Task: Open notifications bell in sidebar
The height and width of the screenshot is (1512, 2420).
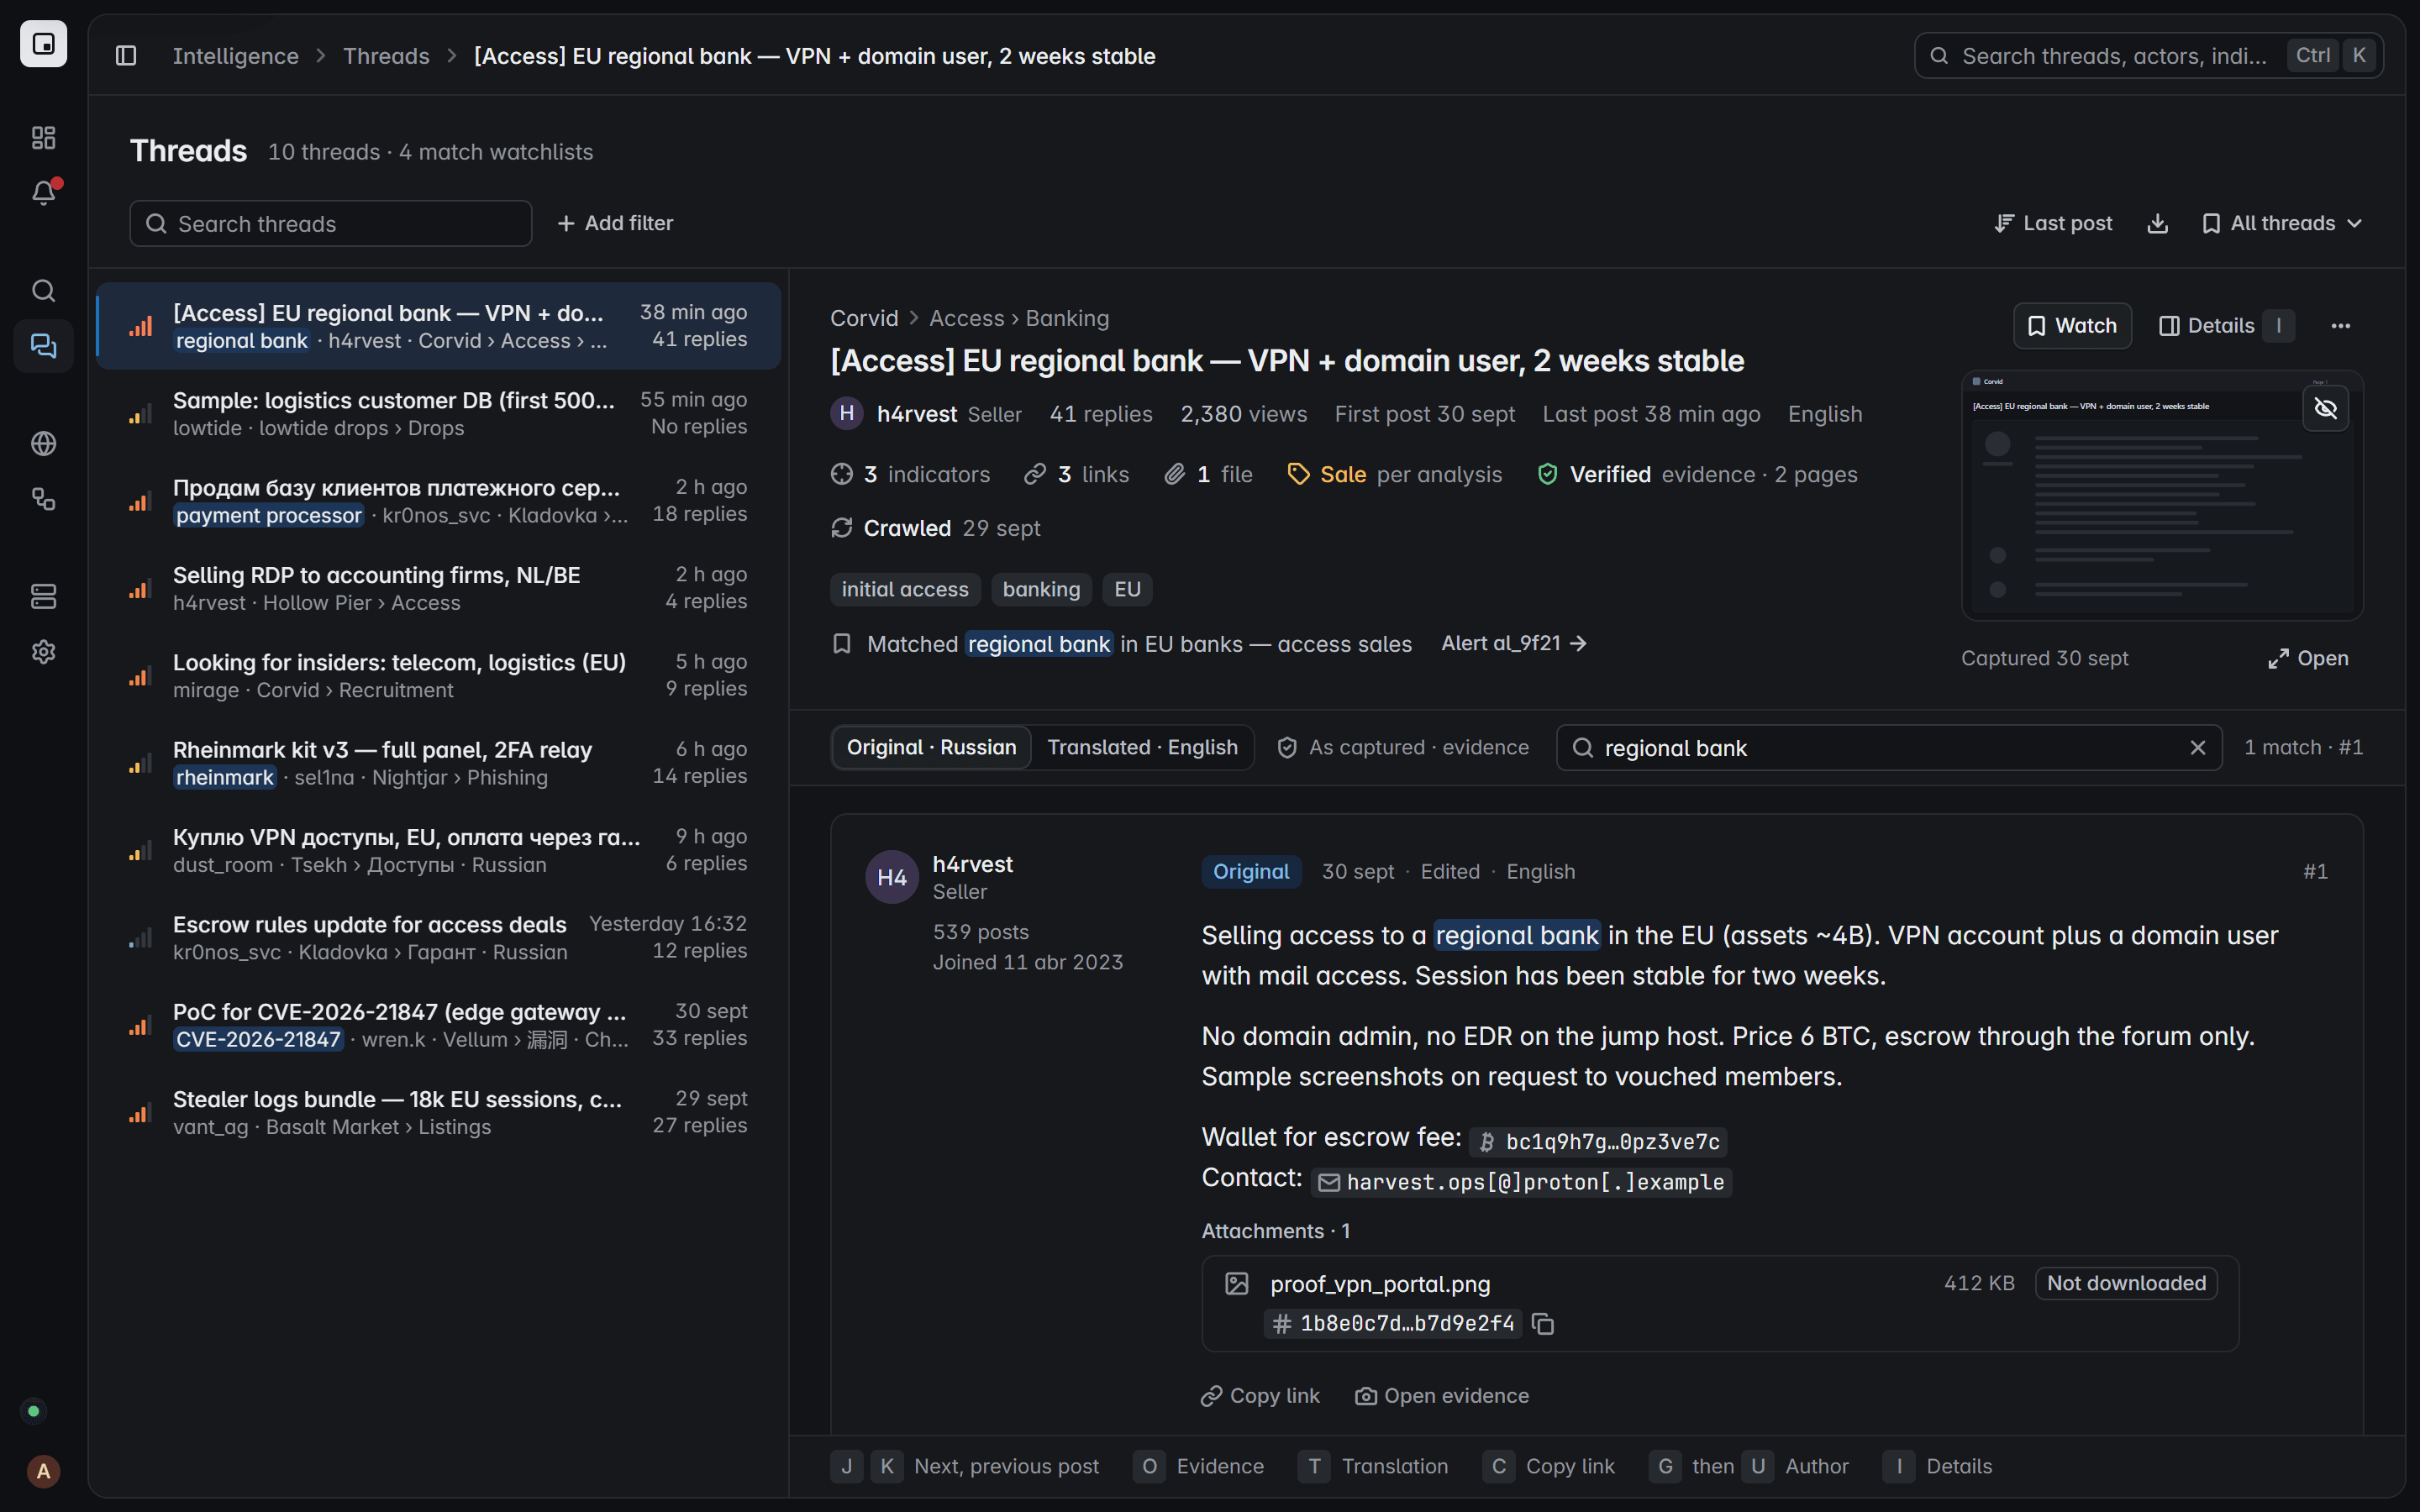Action: [x=43, y=192]
